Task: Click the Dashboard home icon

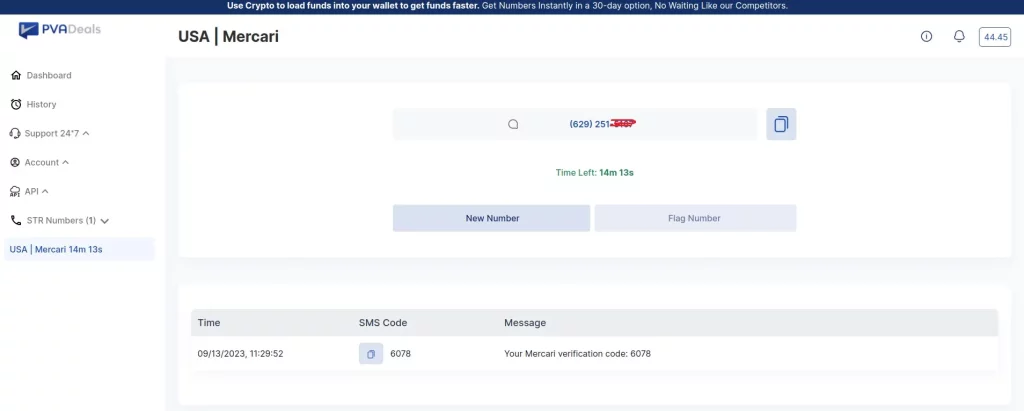Action: click(x=16, y=75)
